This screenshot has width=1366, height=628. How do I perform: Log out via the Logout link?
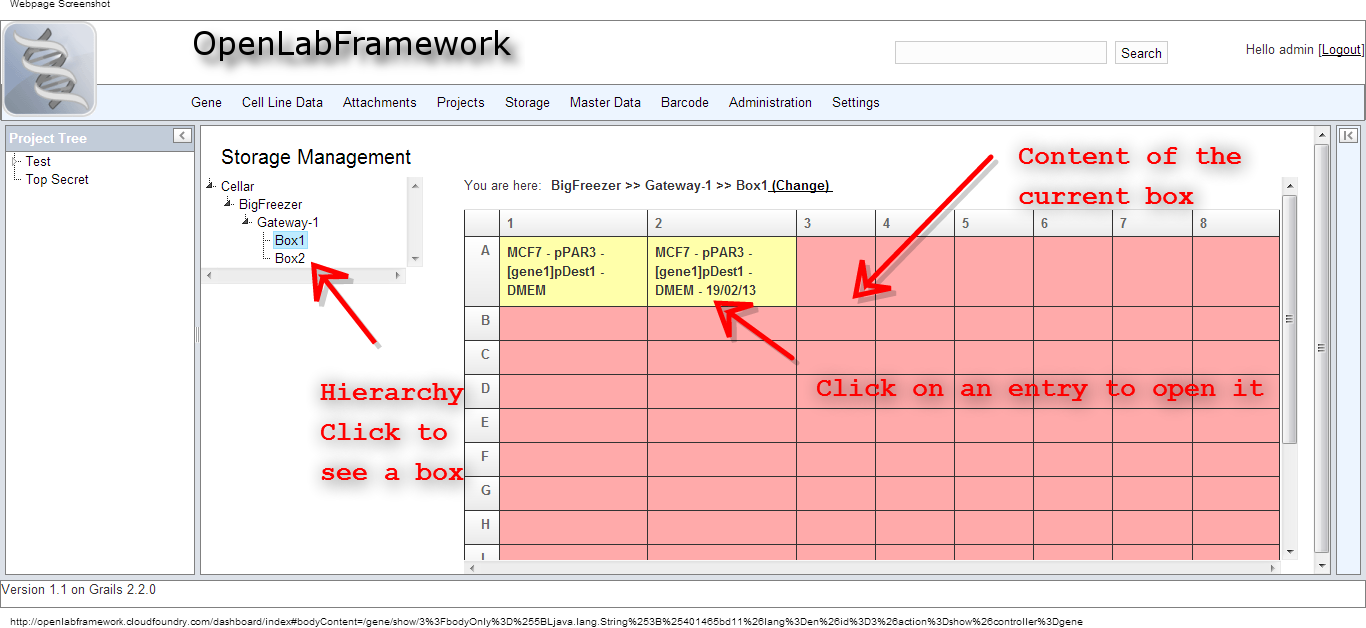(x=1341, y=49)
